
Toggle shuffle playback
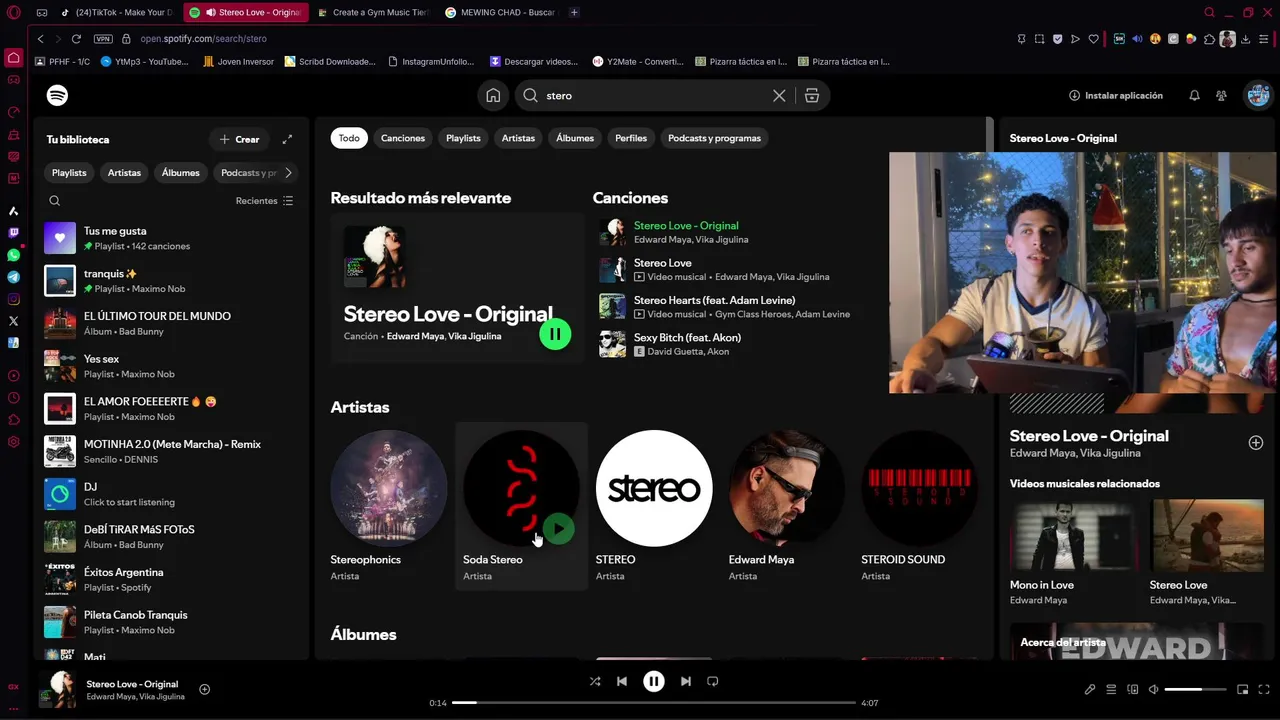594,681
